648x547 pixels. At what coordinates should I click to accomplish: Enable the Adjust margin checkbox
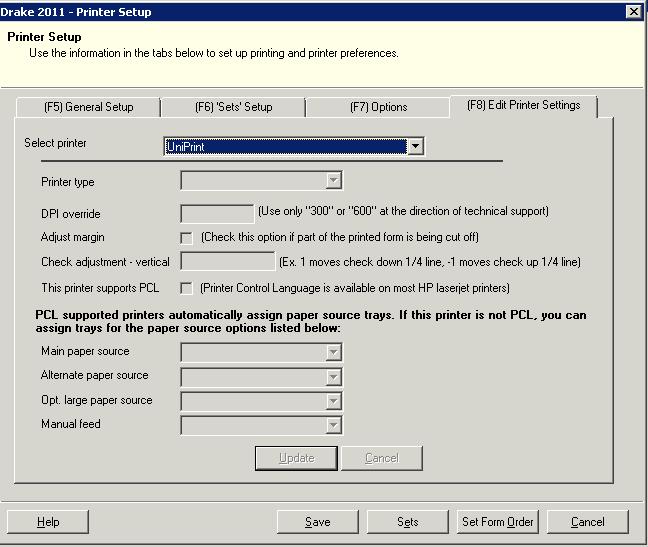click(186, 238)
